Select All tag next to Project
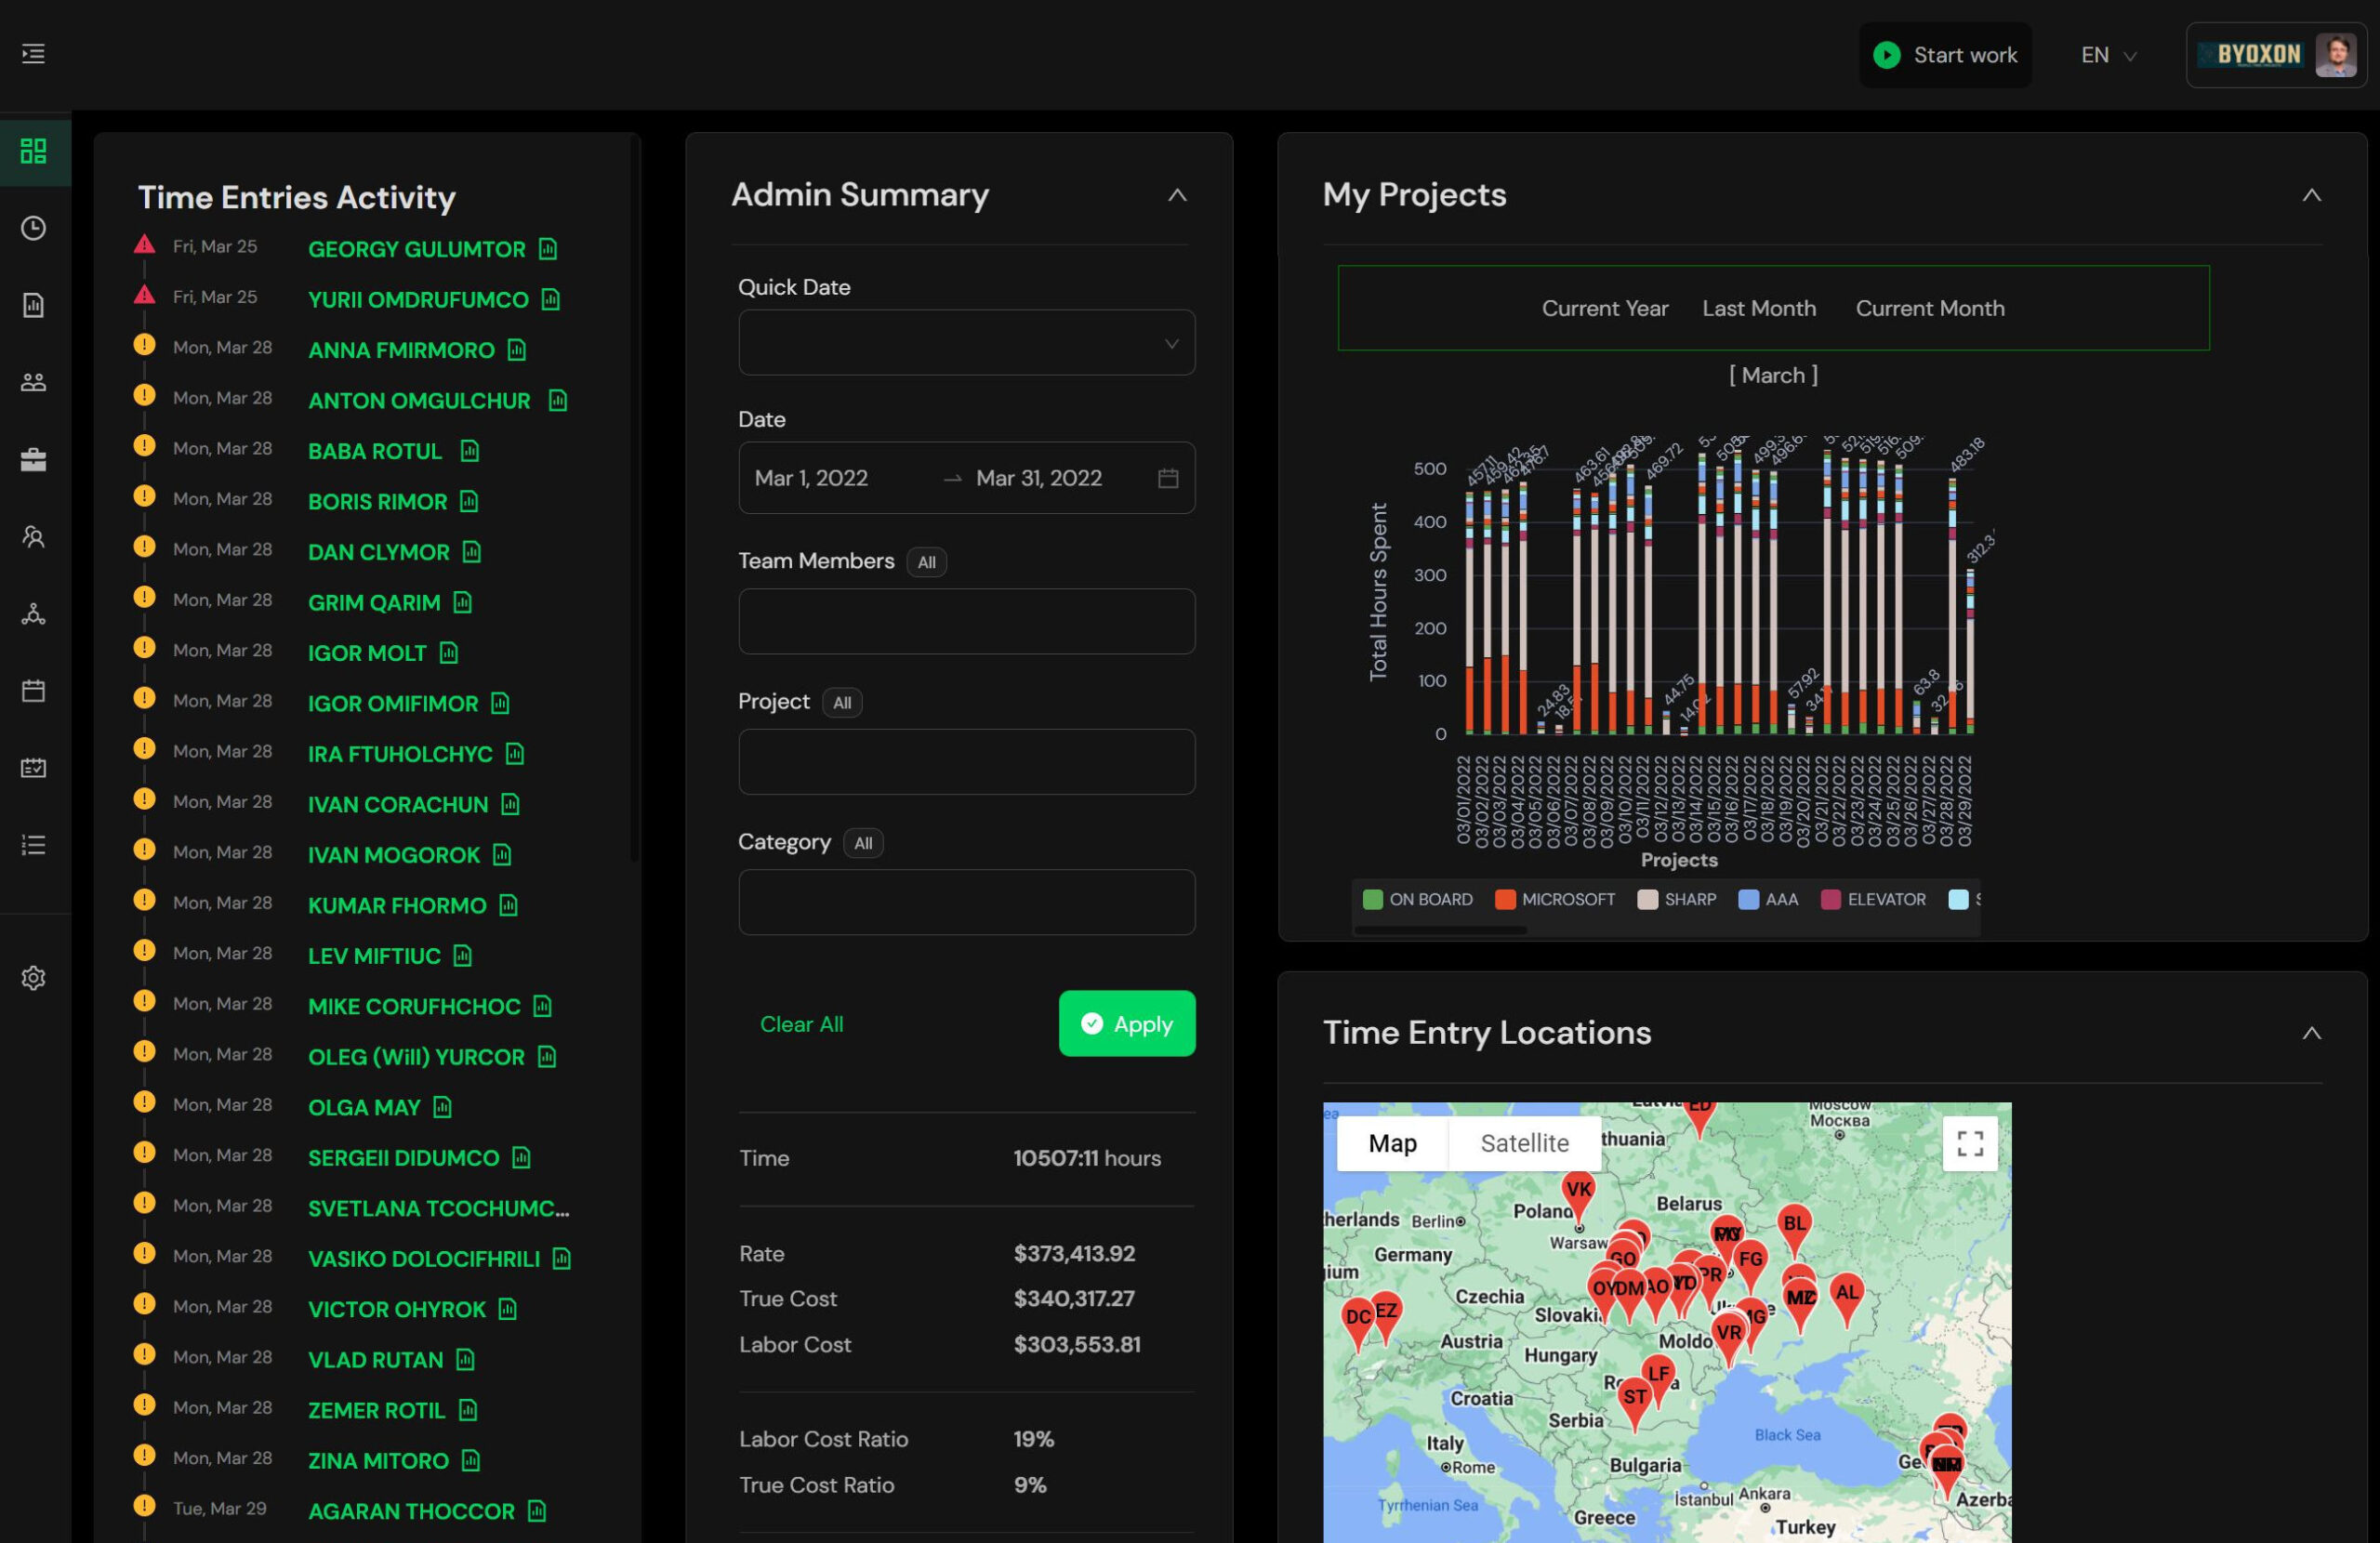 point(842,703)
